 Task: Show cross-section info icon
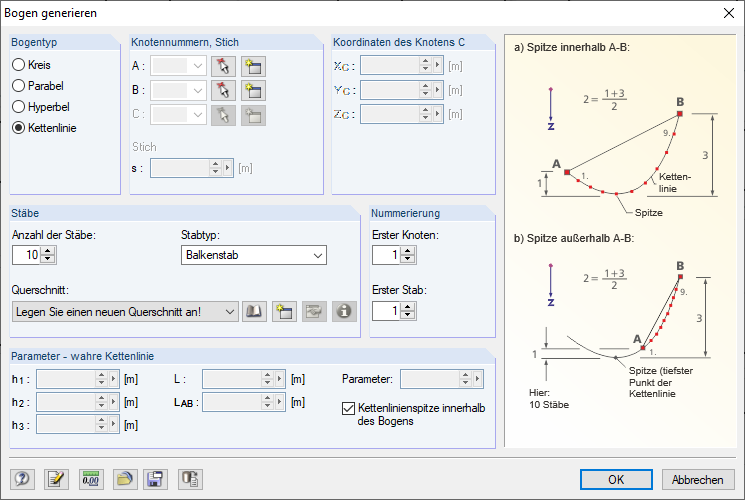point(344,312)
